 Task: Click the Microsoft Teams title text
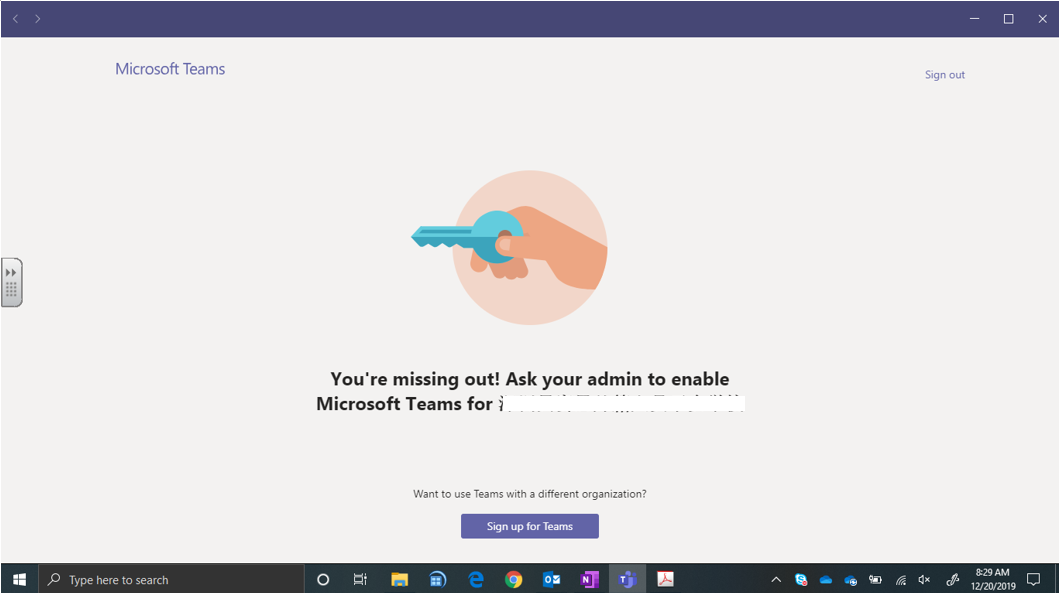(x=170, y=69)
